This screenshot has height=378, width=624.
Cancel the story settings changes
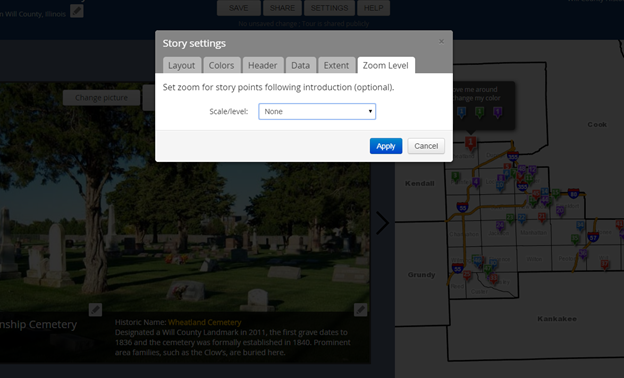[x=426, y=146]
